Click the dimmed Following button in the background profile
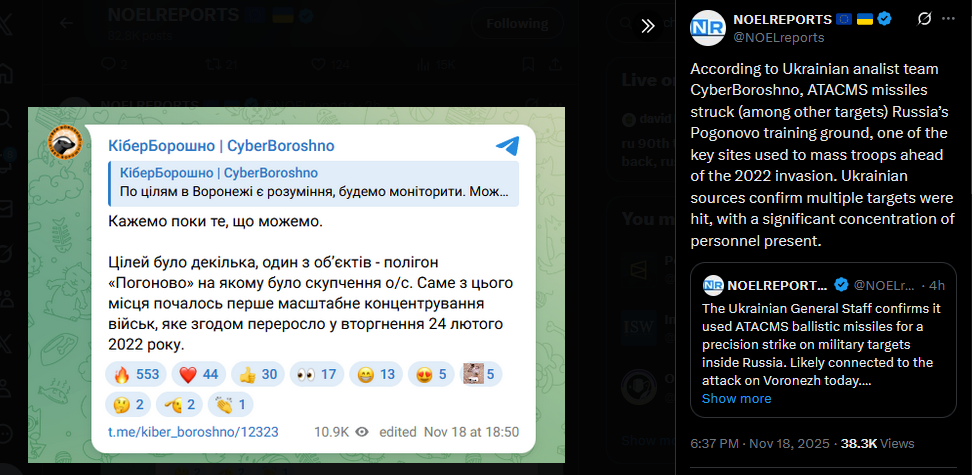This screenshot has width=972, height=475. tap(517, 24)
